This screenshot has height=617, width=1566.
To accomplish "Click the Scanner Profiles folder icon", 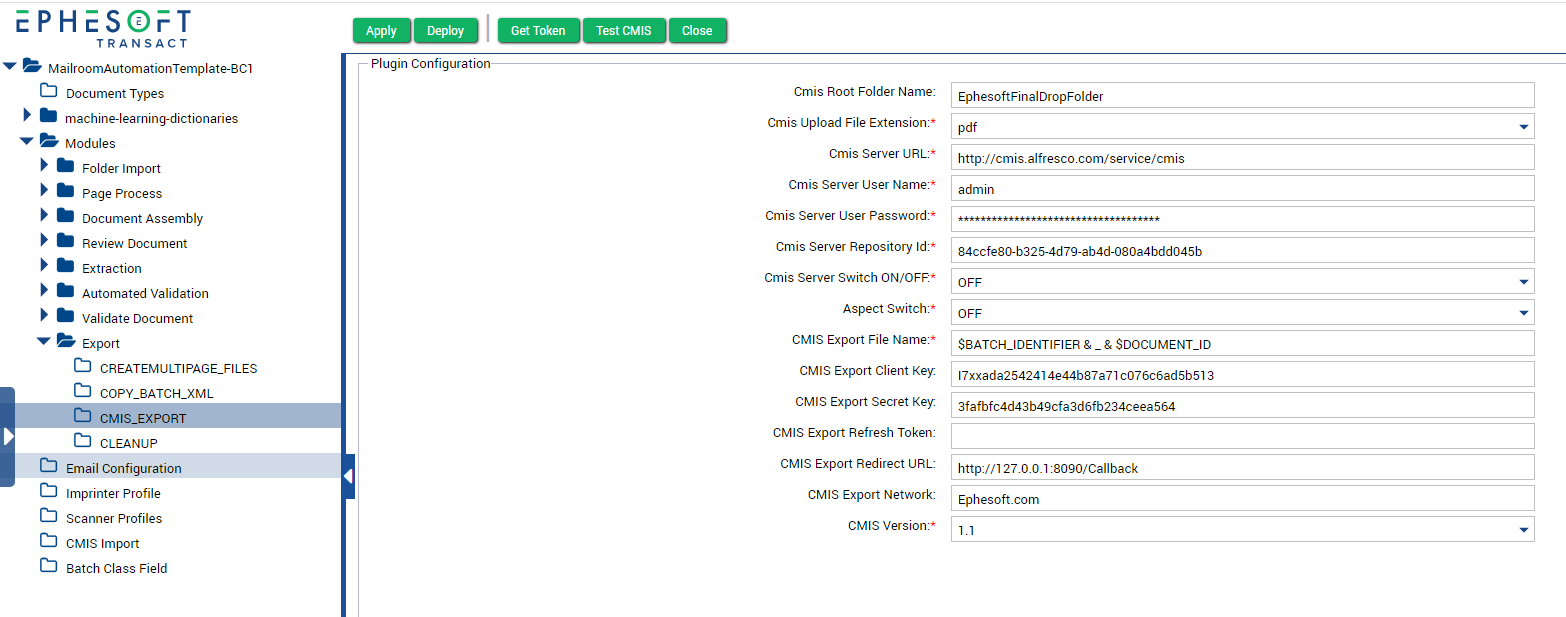I will [x=48, y=516].
